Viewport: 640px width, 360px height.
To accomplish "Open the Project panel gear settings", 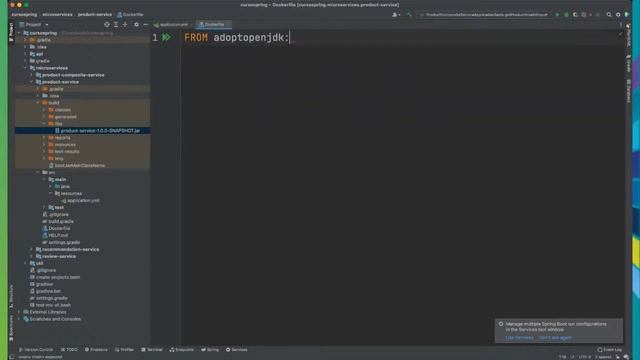I will (x=136, y=24).
